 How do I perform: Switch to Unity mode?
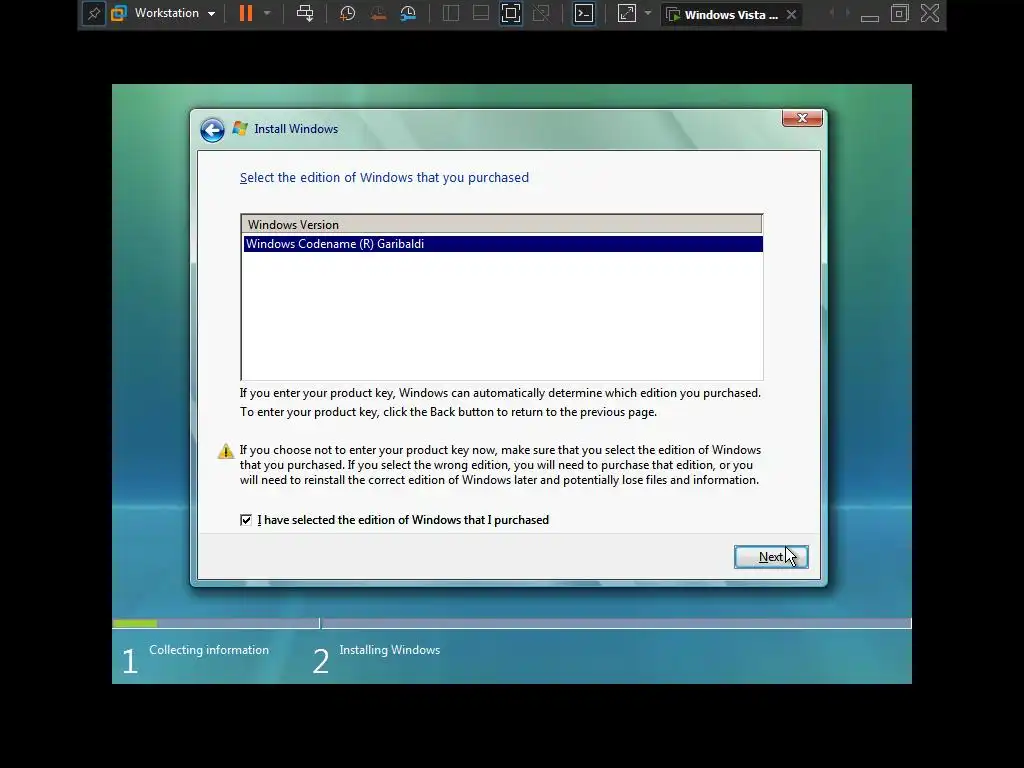pyautogui.click(x=541, y=14)
